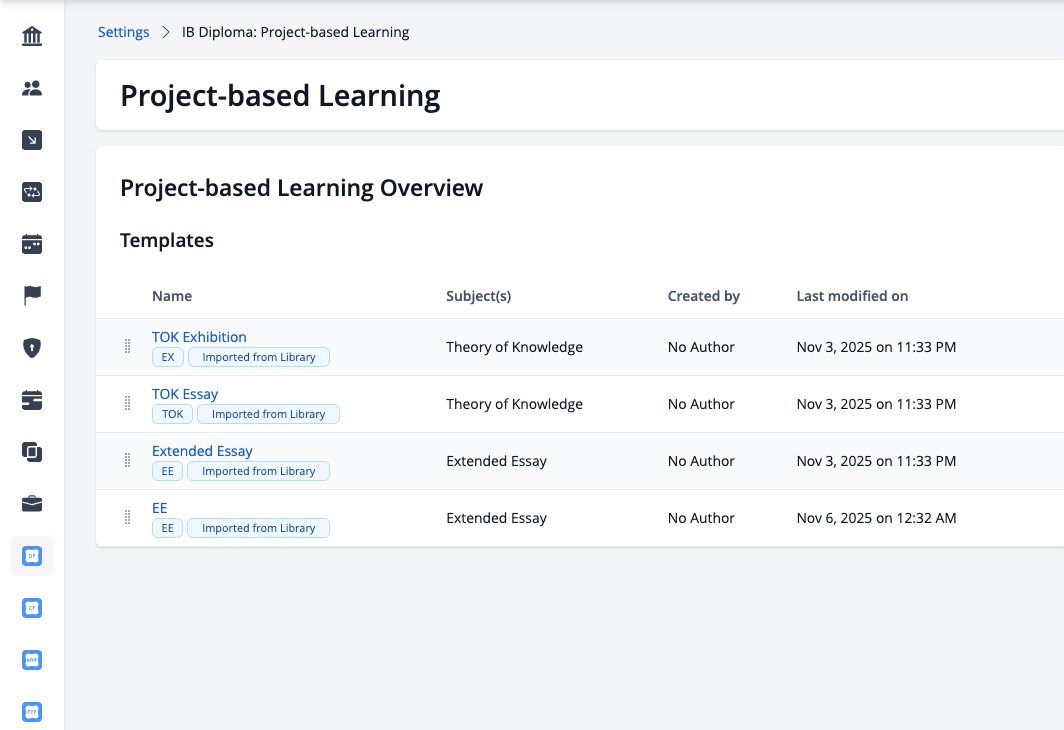Click the drag handle for EE template row

[128, 518]
